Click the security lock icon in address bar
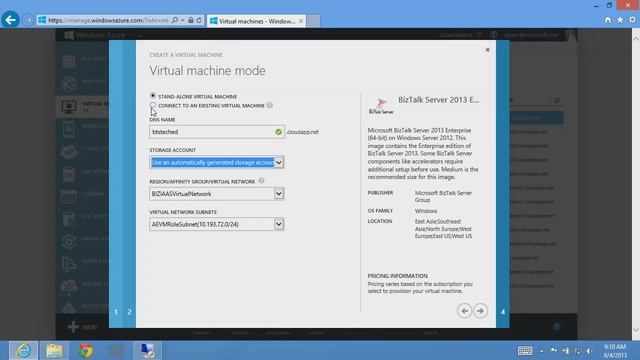This screenshot has height=360, width=640. [x=191, y=20]
